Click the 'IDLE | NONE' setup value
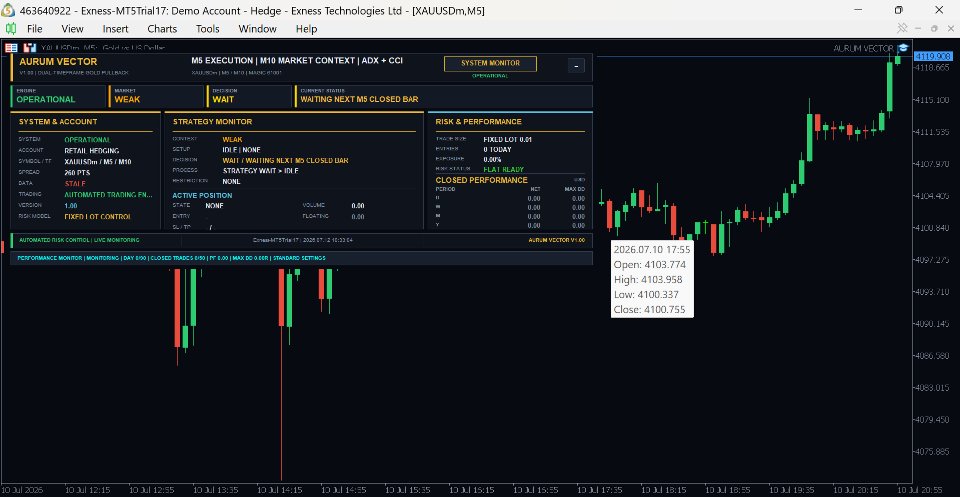Image resolution: width=960 pixels, height=497 pixels. point(241,149)
